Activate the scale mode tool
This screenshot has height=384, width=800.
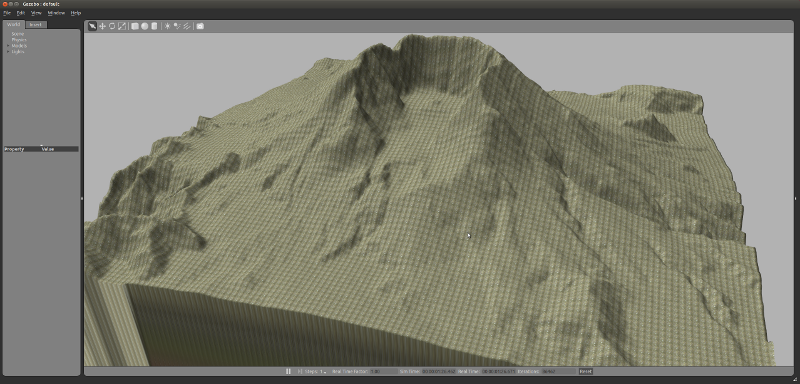point(121,26)
